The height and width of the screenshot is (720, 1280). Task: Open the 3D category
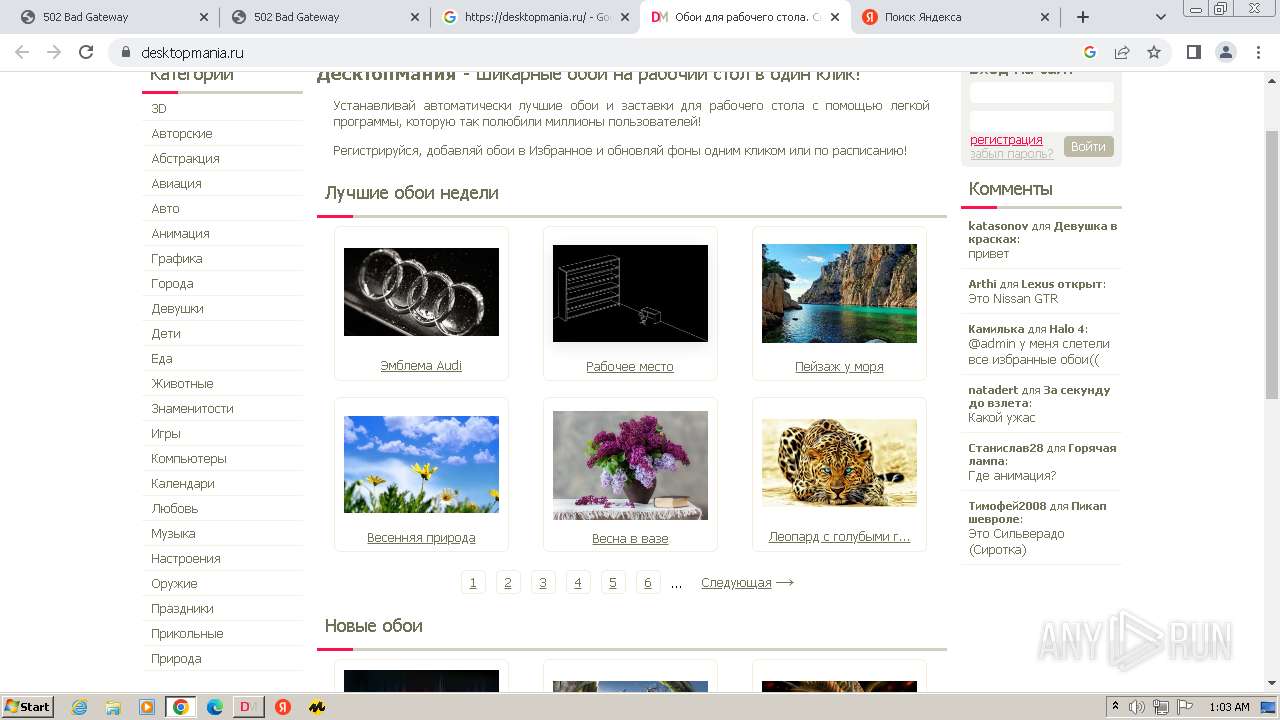click(x=159, y=108)
